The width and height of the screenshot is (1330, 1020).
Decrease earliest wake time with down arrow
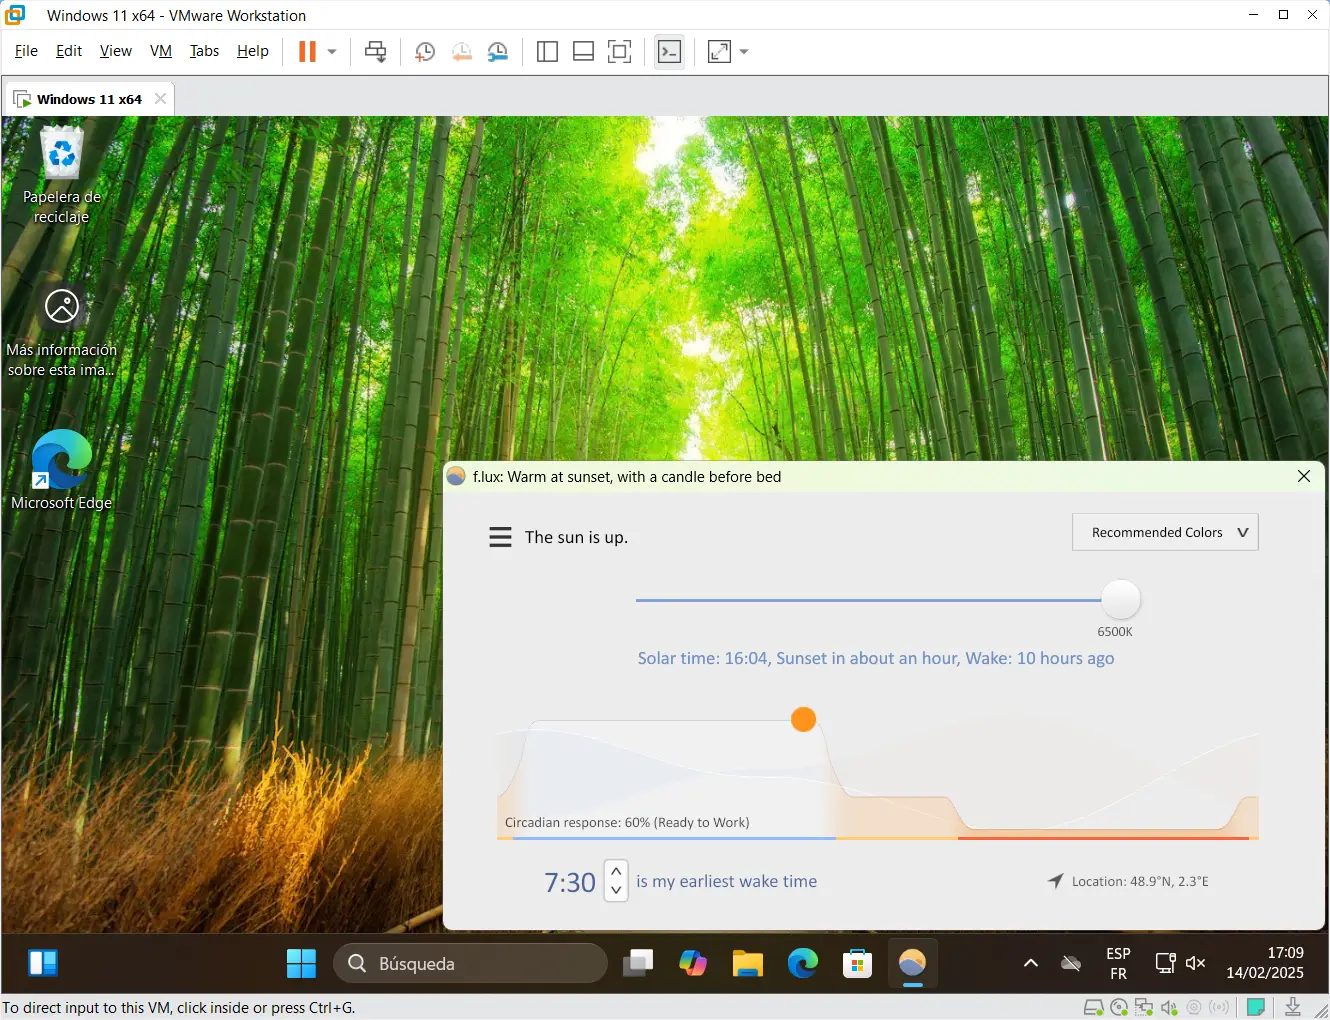pyautogui.click(x=616, y=890)
